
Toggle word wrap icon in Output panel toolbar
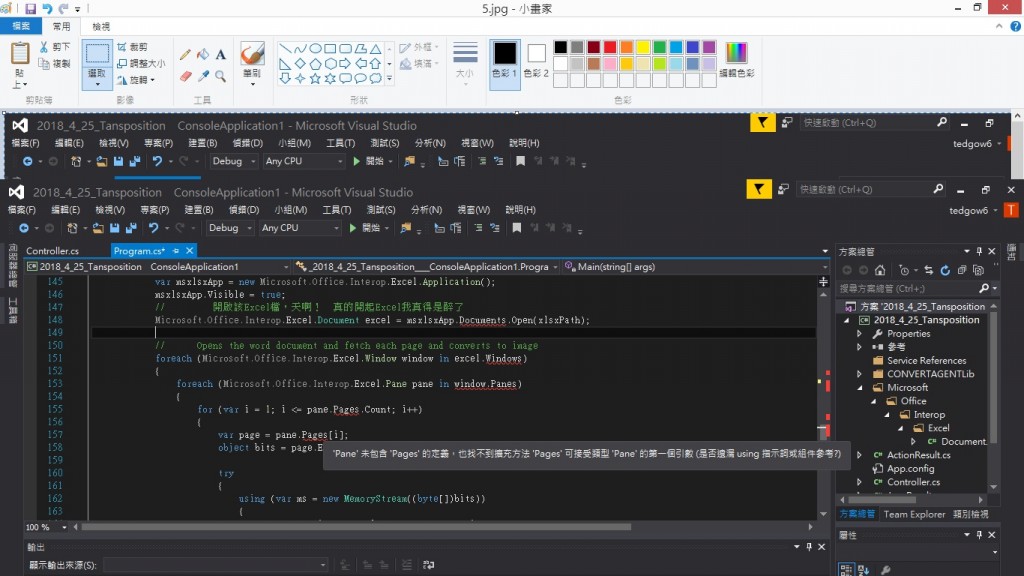coord(428,565)
